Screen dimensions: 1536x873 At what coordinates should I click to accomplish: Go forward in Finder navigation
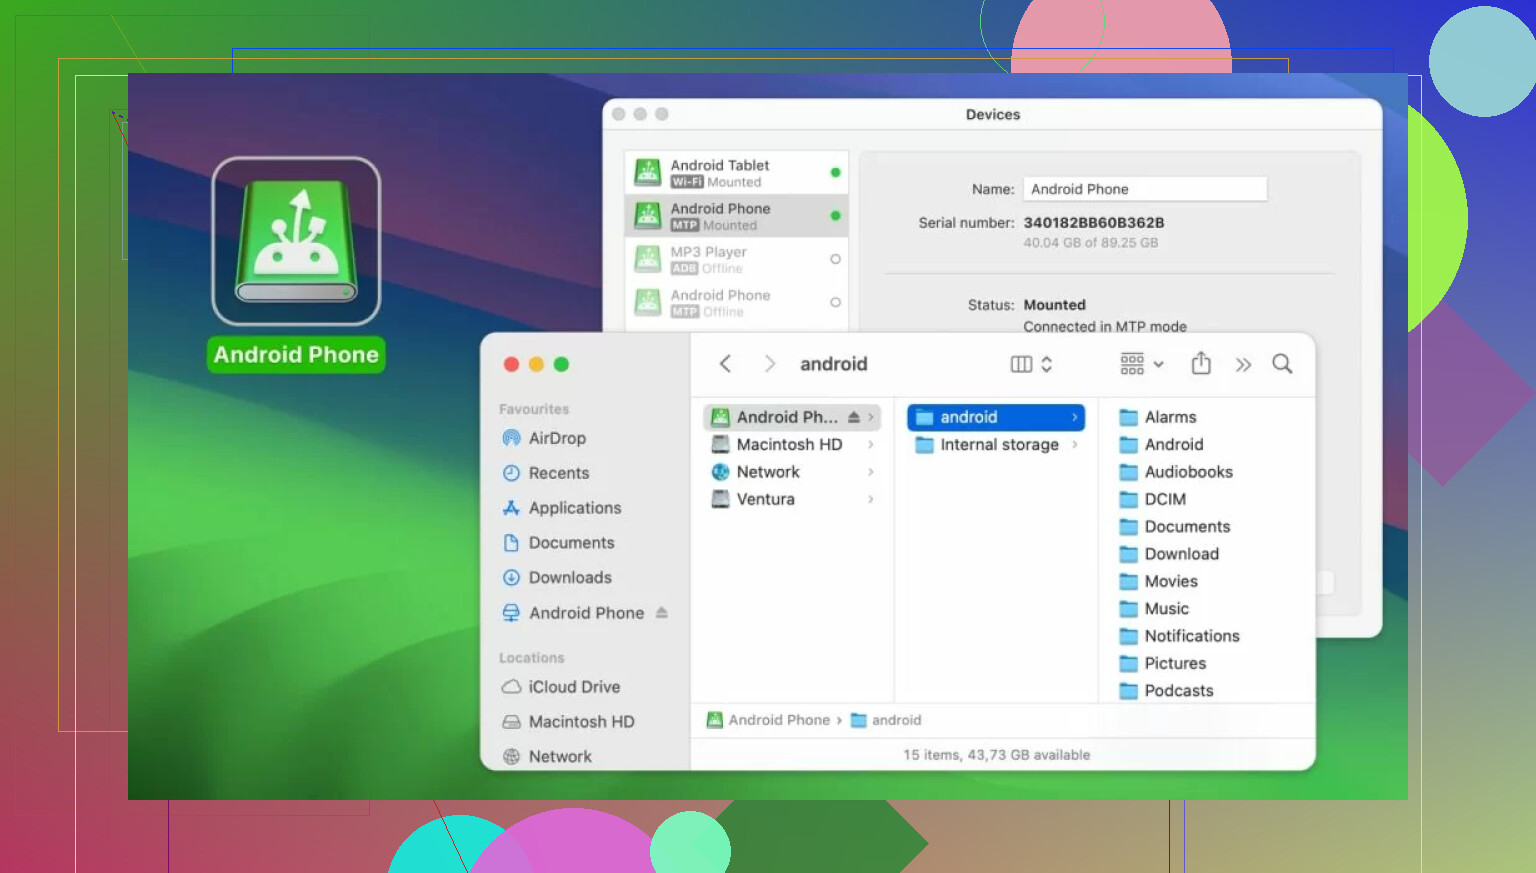coord(769,364)
